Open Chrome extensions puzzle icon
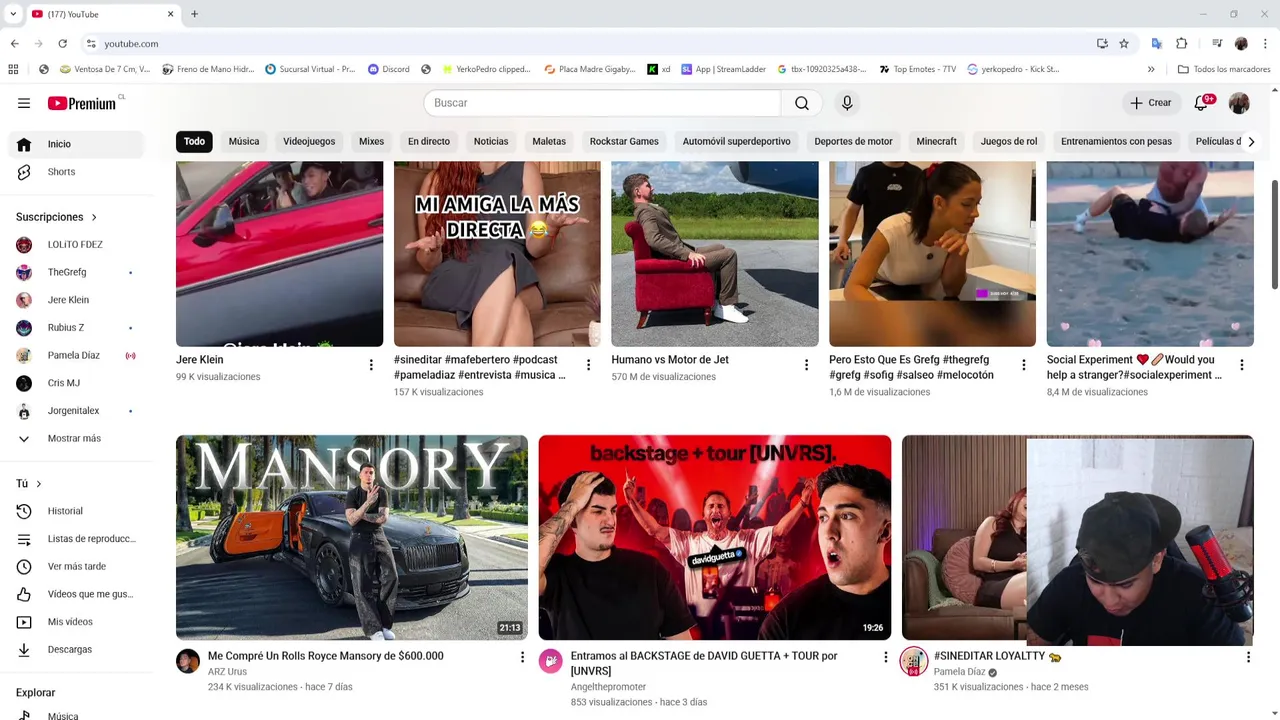The height and width of the screenshot is (720, 1280). (x=1181, y=44)
